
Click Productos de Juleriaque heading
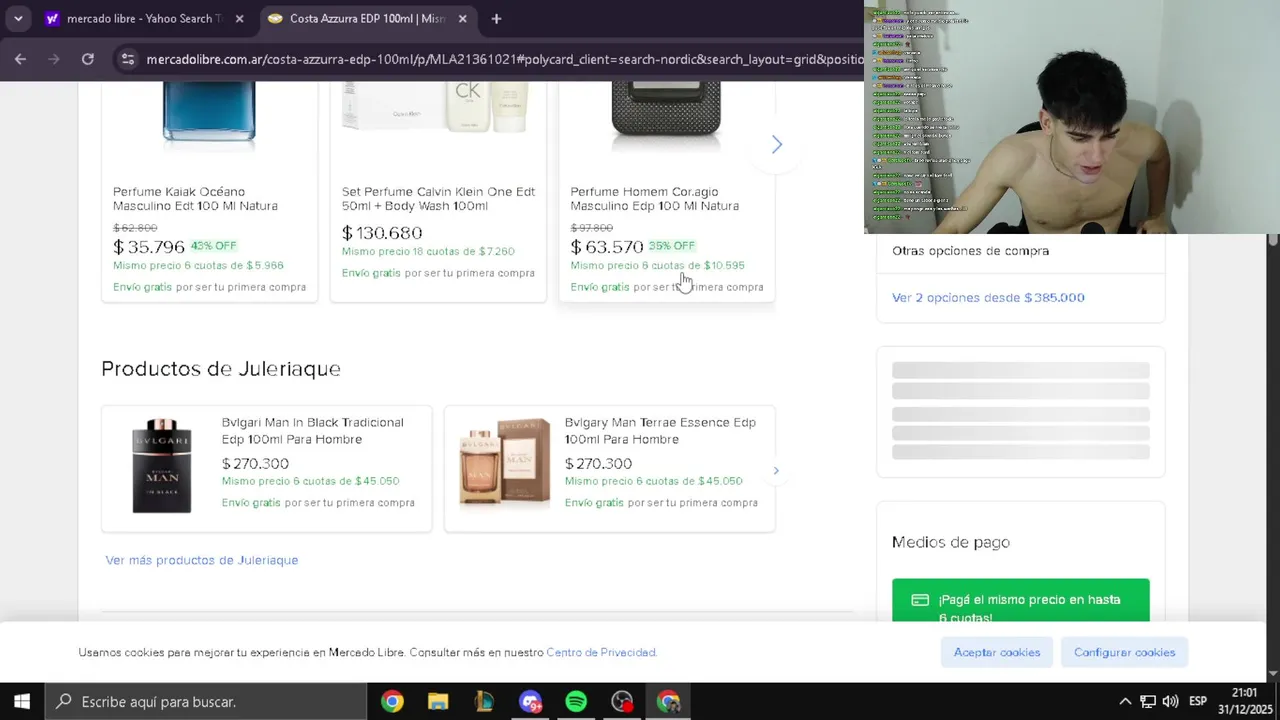(x=221, y=369)
